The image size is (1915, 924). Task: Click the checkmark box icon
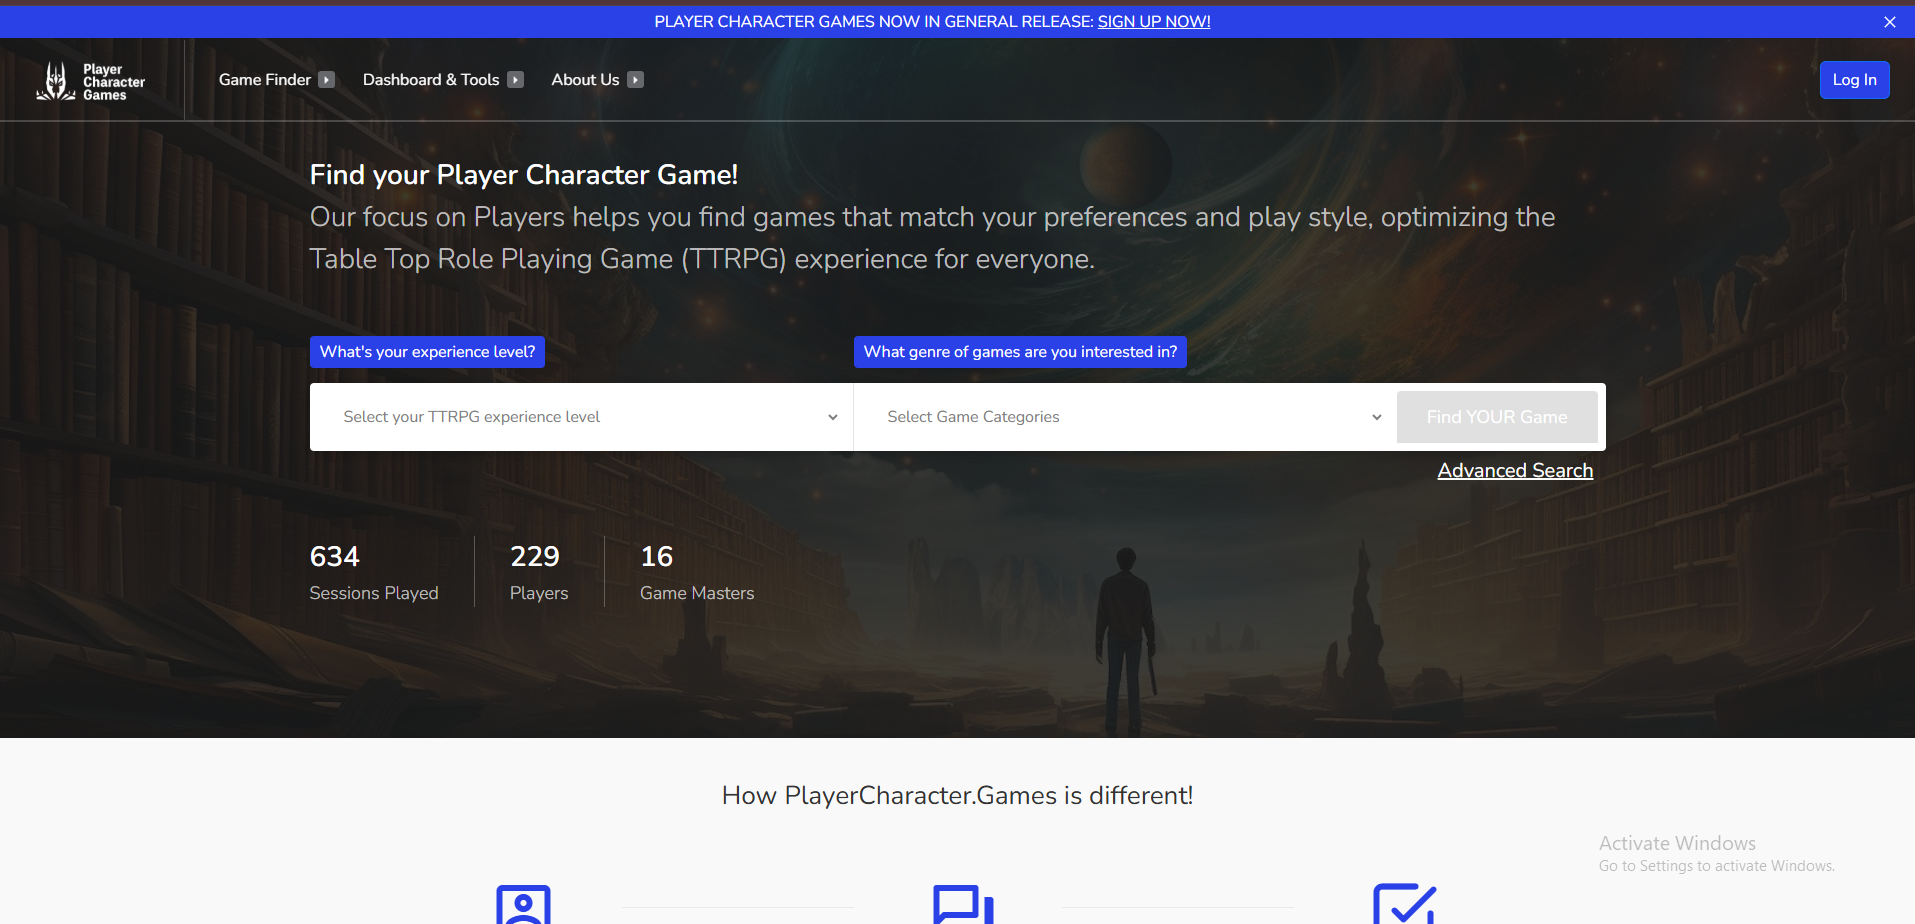(x=1403, y=905)
